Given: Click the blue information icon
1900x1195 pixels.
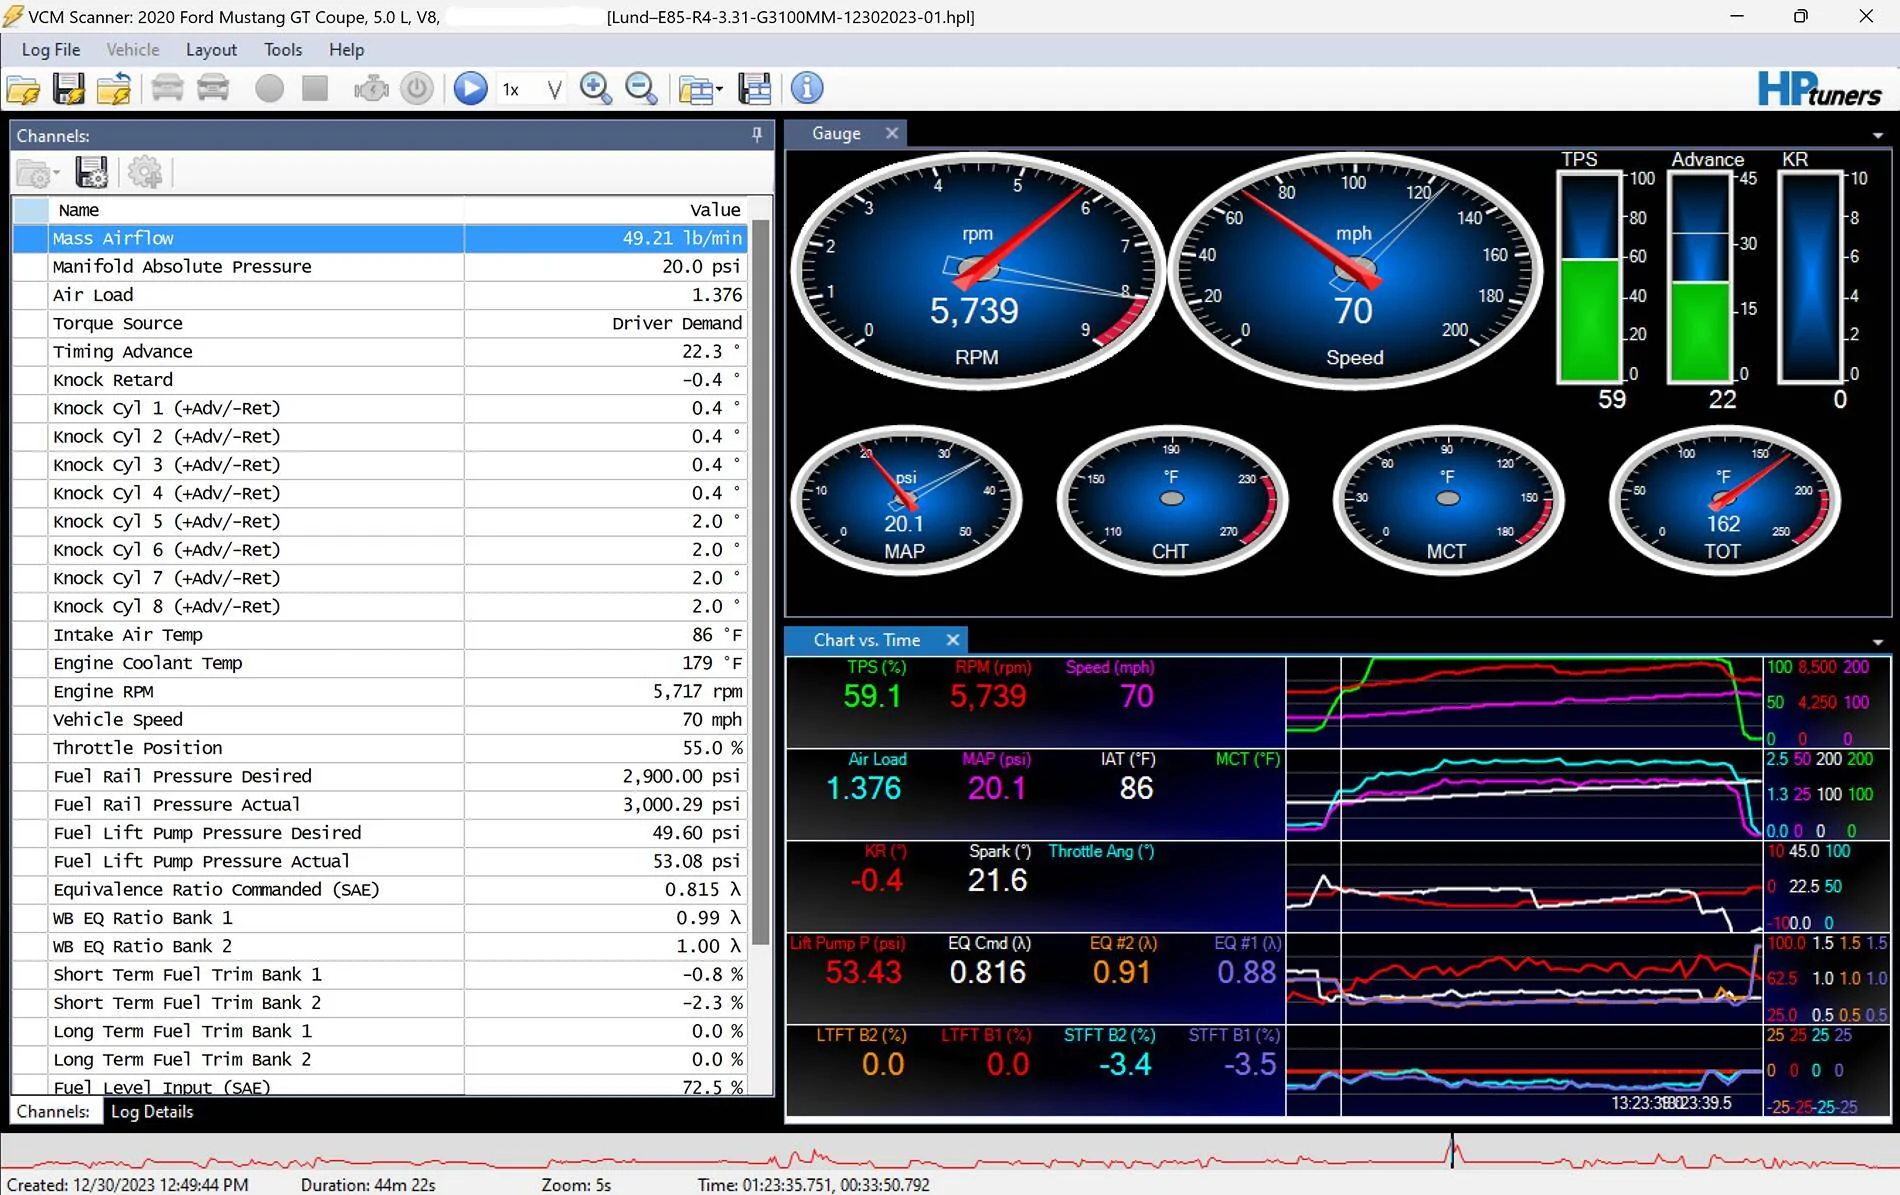Looking at the screenshot, I should pyautogui.click(x=807, y=89).
